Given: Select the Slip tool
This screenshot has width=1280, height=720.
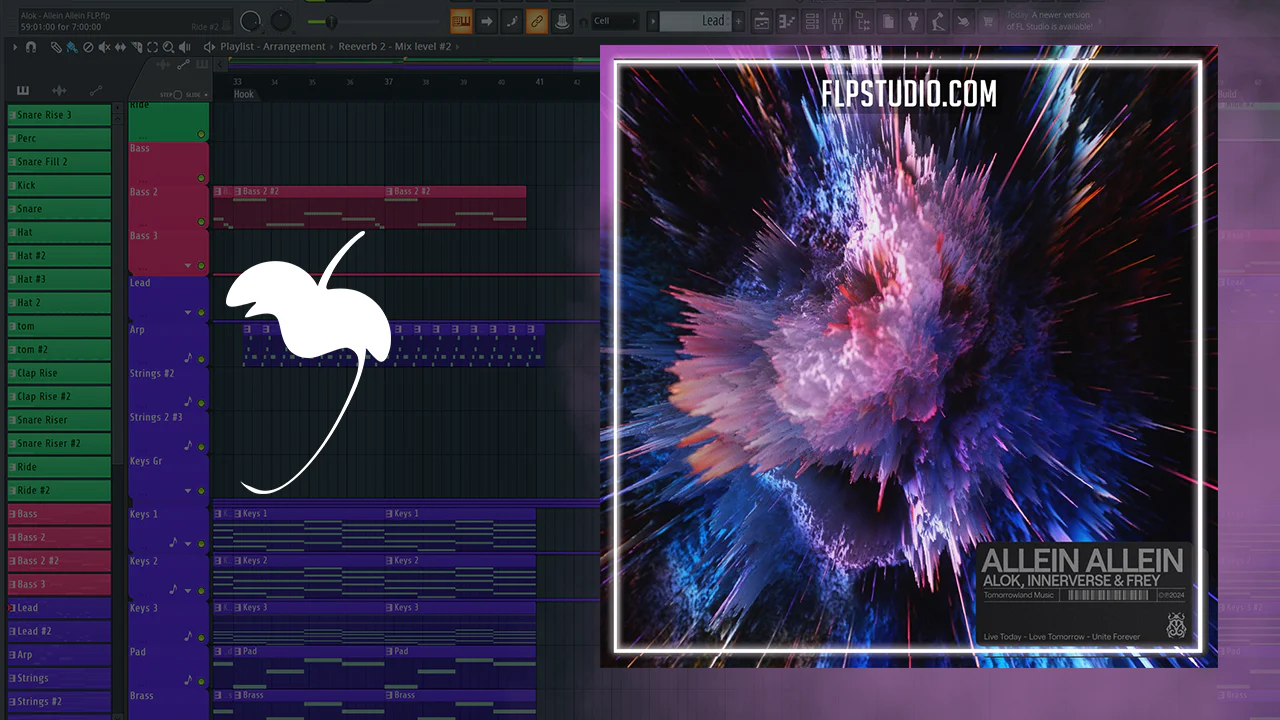Looking at the screenshot, I should point(120,47).
